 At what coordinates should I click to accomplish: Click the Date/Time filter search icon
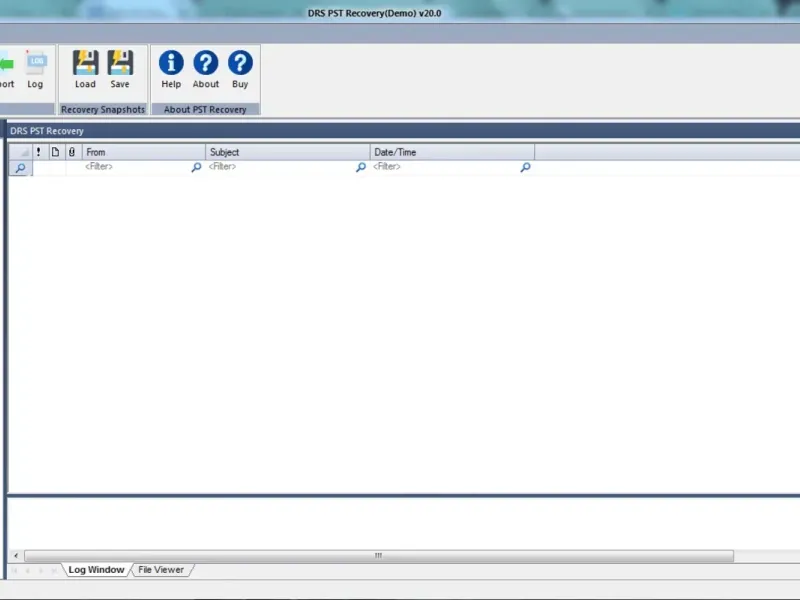(525, 167)
